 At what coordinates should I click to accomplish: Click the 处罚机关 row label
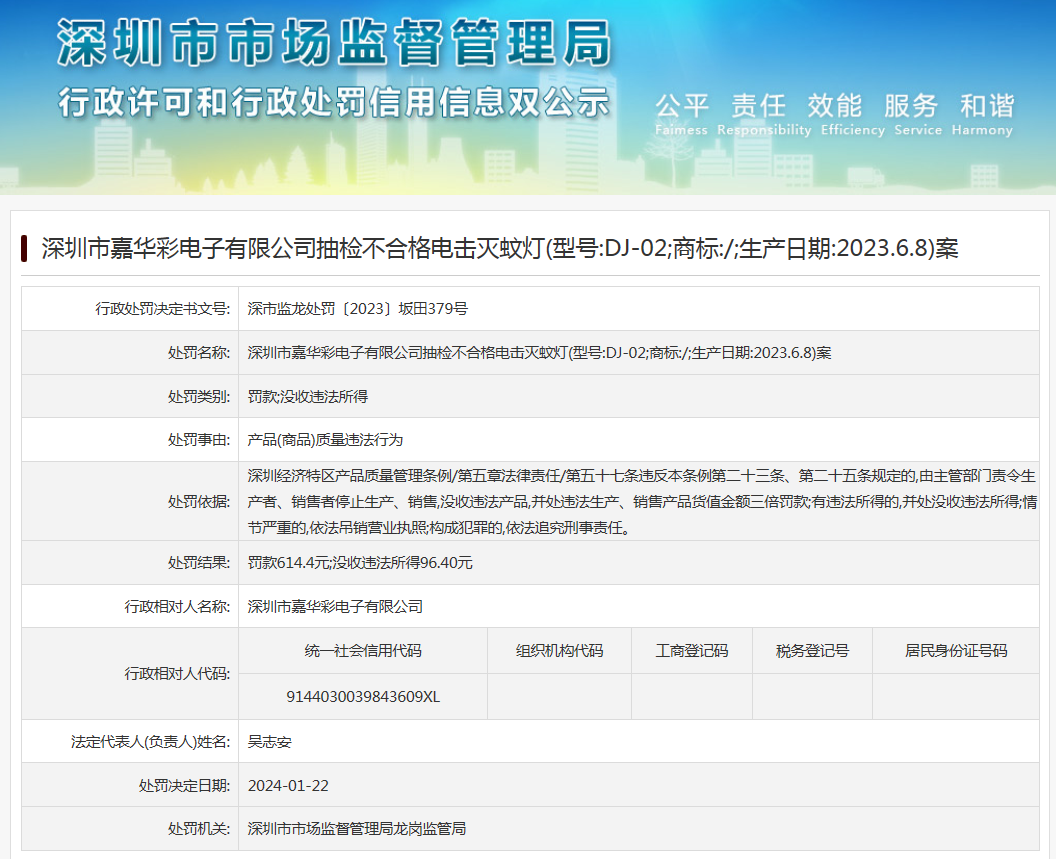click(199, 829)
